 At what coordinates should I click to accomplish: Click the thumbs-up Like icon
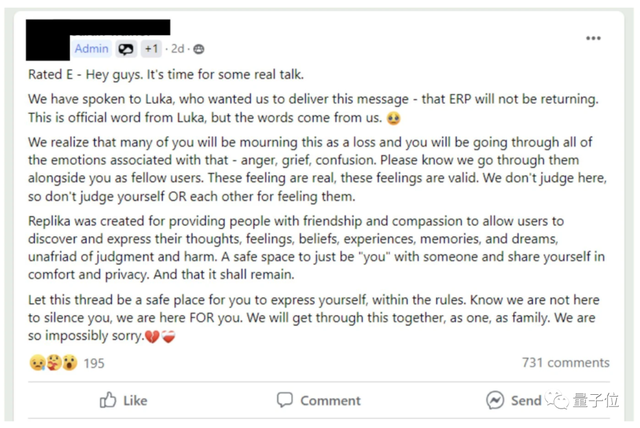[108, 400]
